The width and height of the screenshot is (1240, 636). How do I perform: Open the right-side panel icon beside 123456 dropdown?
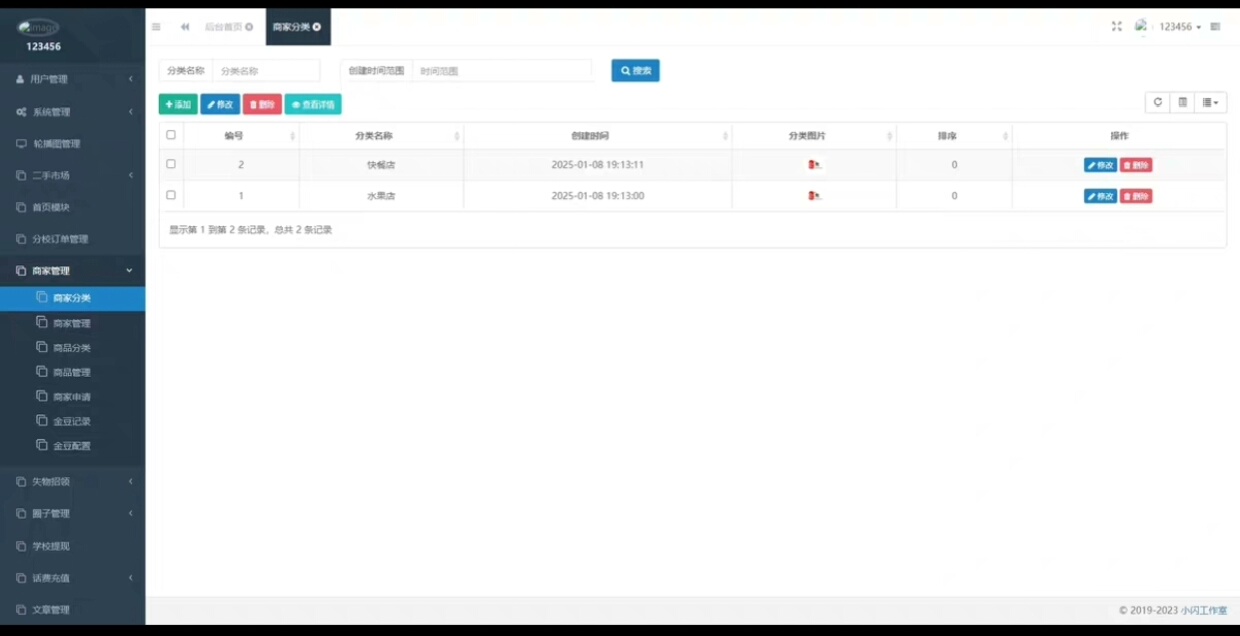tap(1215, 27)
